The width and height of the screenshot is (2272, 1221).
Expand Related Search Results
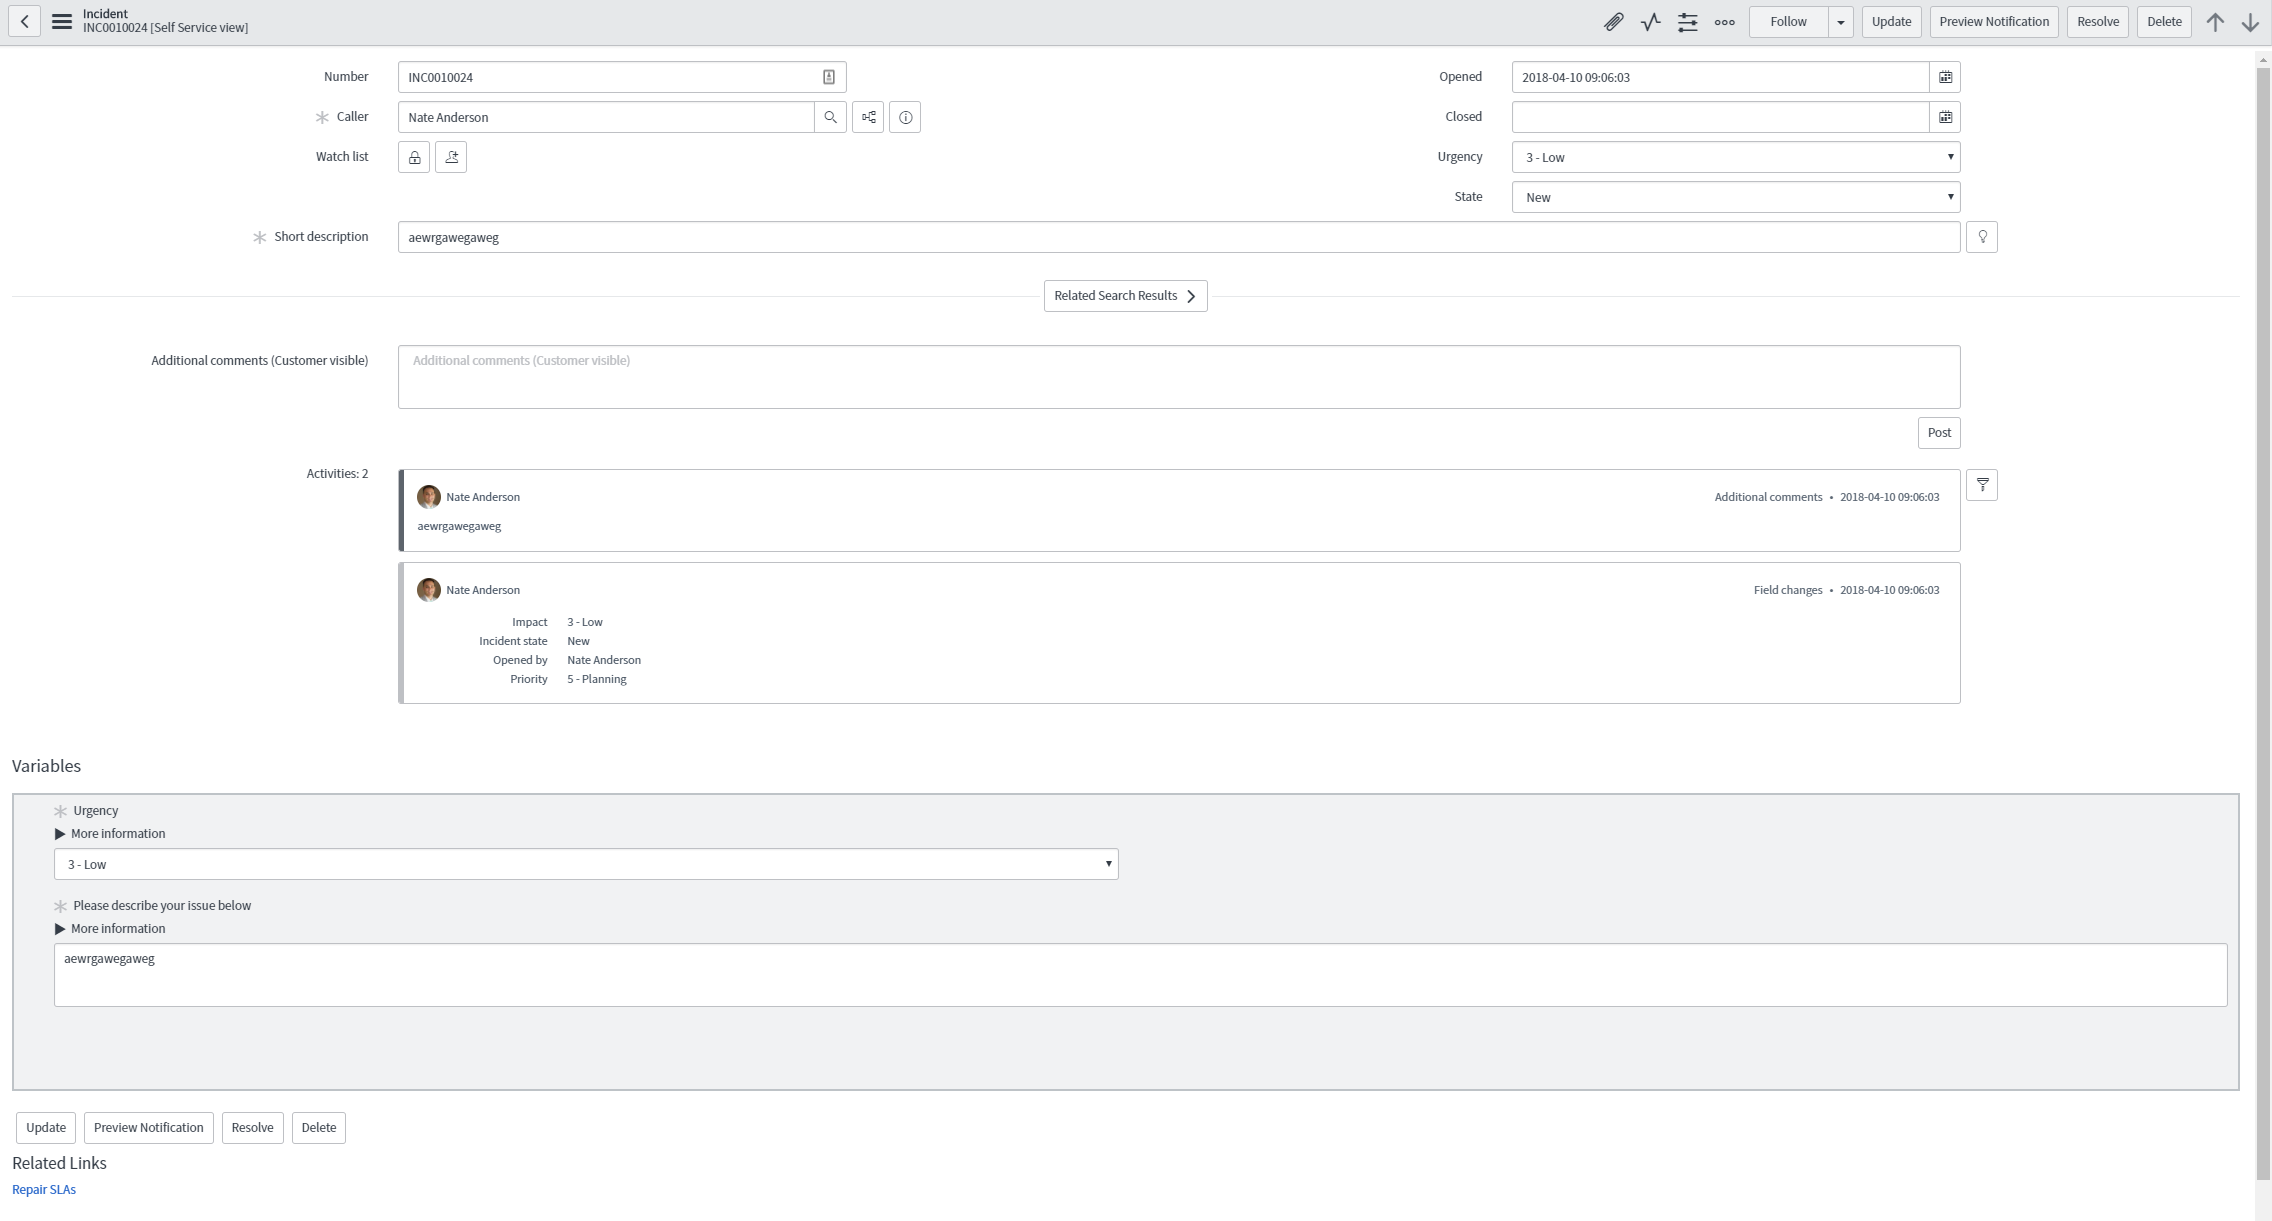click(1125, 296)
